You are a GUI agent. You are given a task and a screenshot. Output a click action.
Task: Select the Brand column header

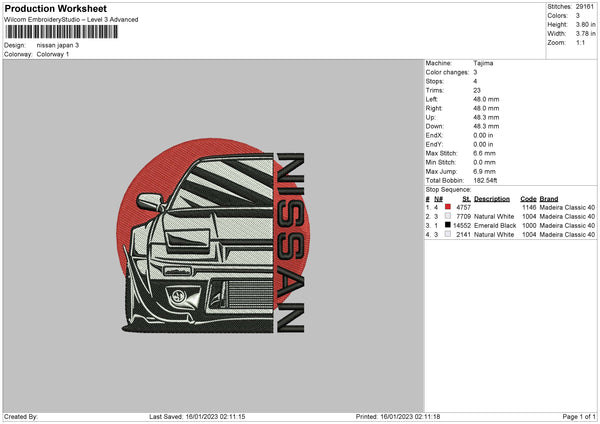[549, 198]
